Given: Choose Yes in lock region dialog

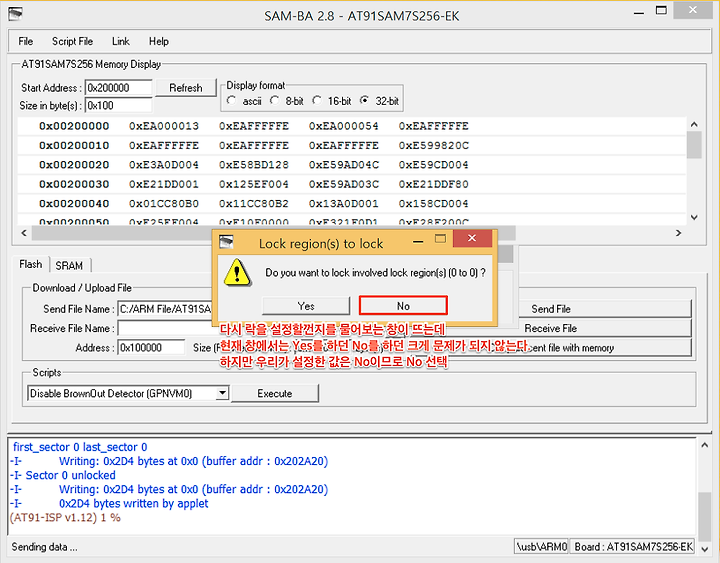Looking at the screenshot, I should tap(306, 306).
